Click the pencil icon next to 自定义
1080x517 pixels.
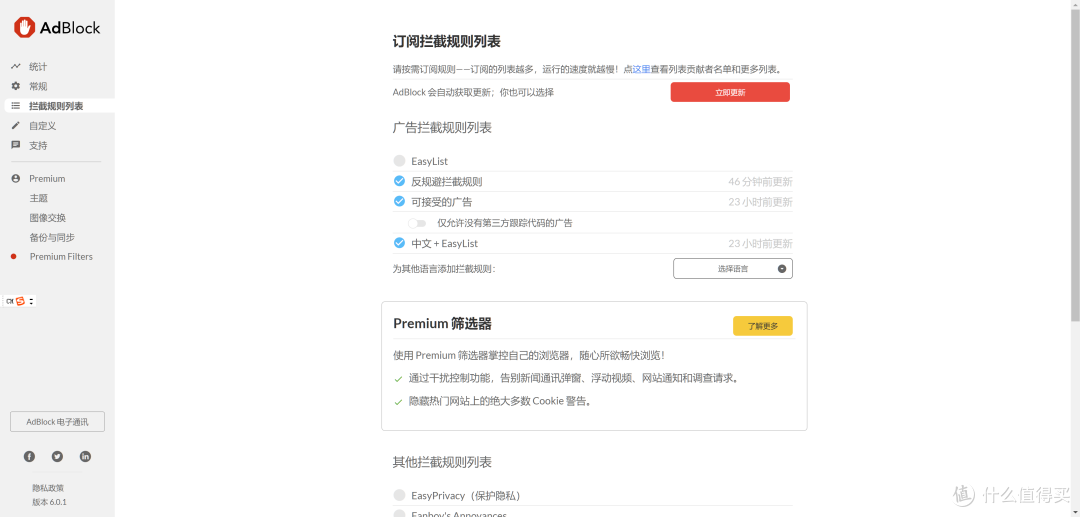coord(16,125)
